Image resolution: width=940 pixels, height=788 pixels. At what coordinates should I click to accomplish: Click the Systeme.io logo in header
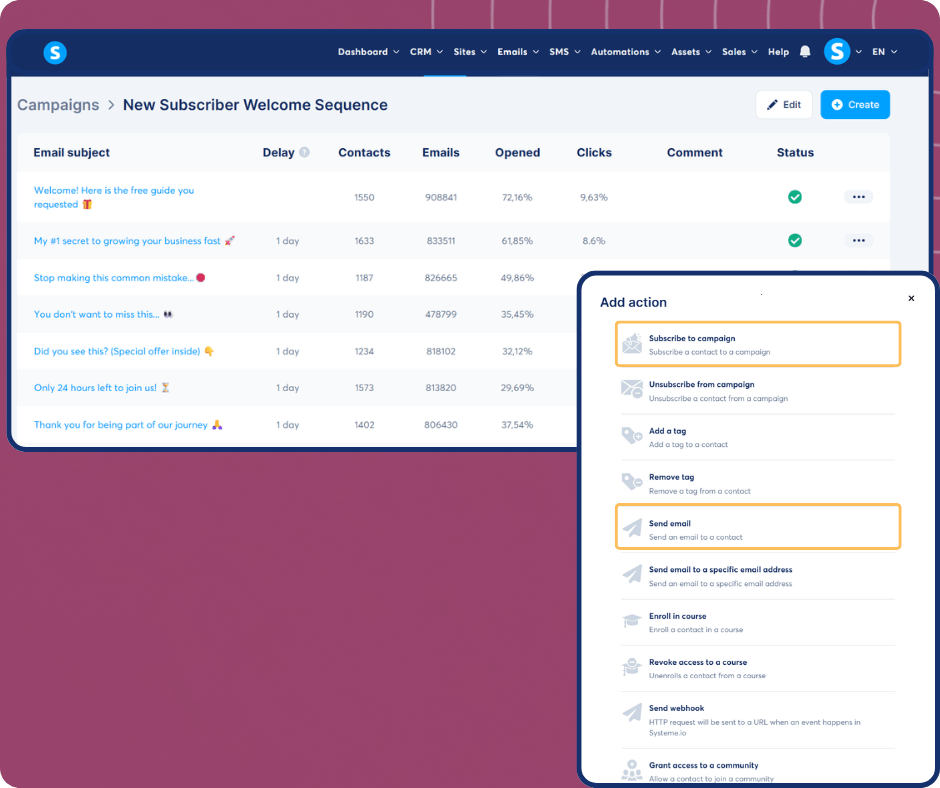(56, 52)
